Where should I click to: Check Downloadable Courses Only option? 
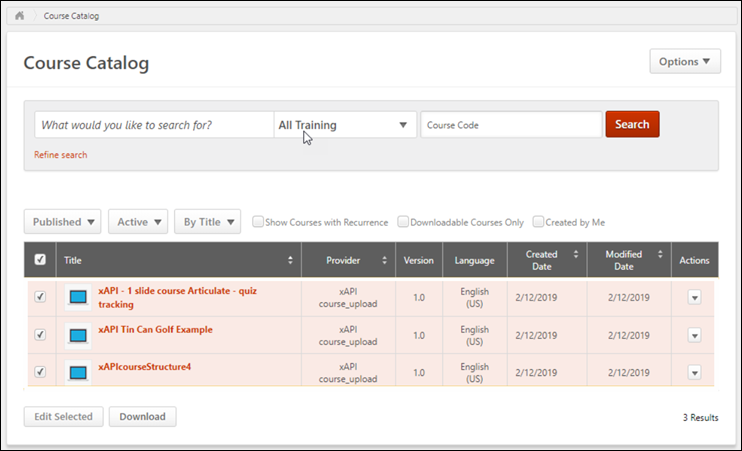[x=403, y=222]
